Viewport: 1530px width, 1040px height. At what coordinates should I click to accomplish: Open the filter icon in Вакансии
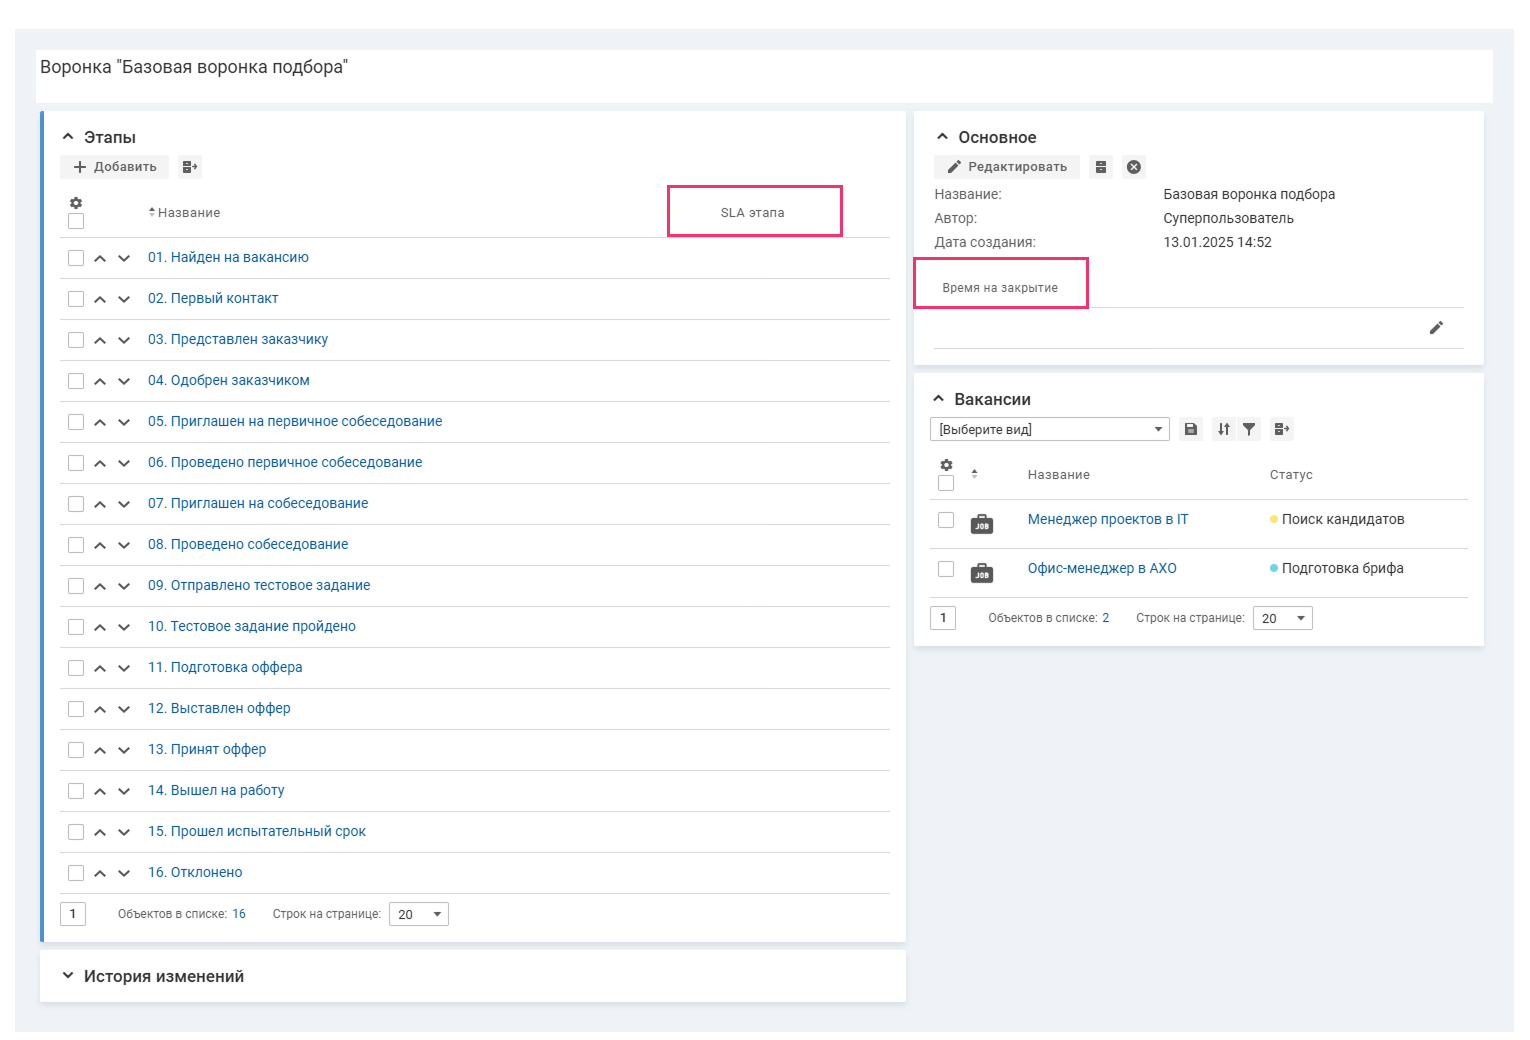pos(1249,429)
